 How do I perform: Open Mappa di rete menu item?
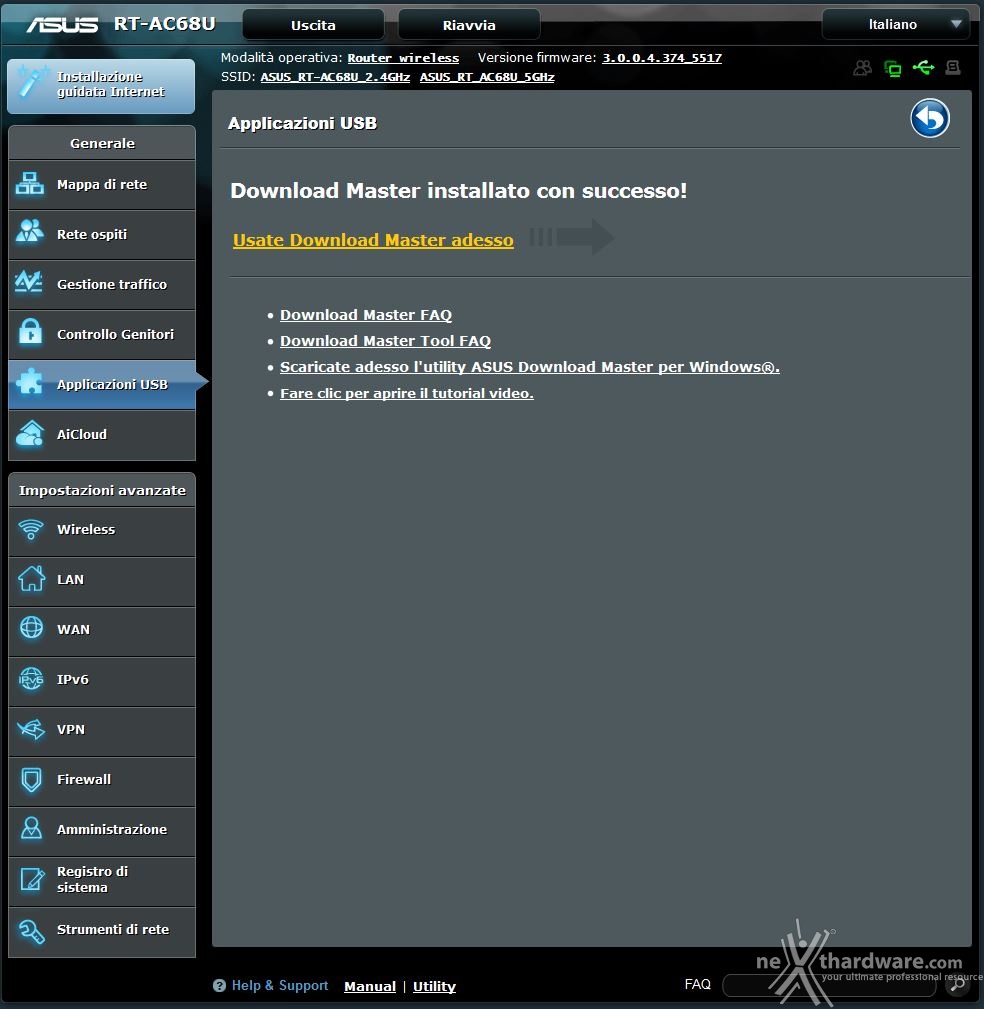click(102, 185)
